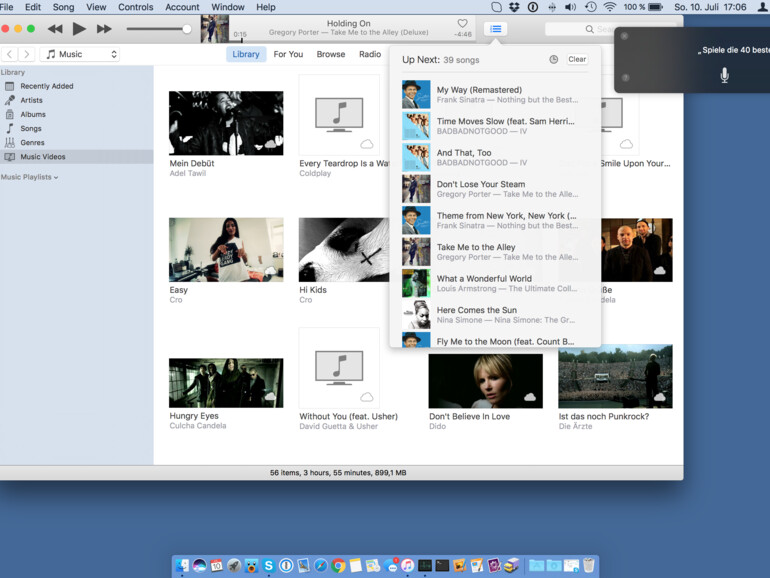770x578 pixels.
Task: Expand the Music Playlists section
Action: [29, 177]
